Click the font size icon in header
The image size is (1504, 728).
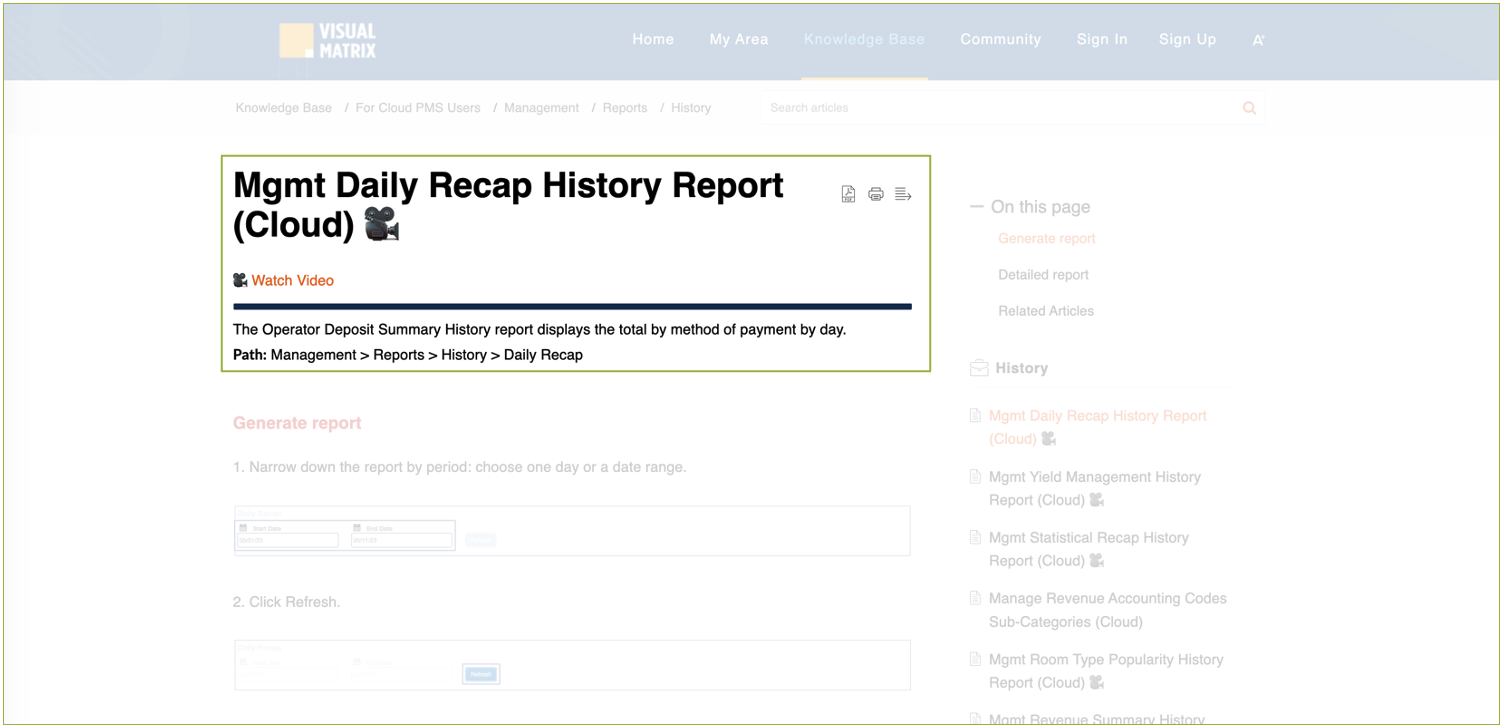[x=1258, y=40]
